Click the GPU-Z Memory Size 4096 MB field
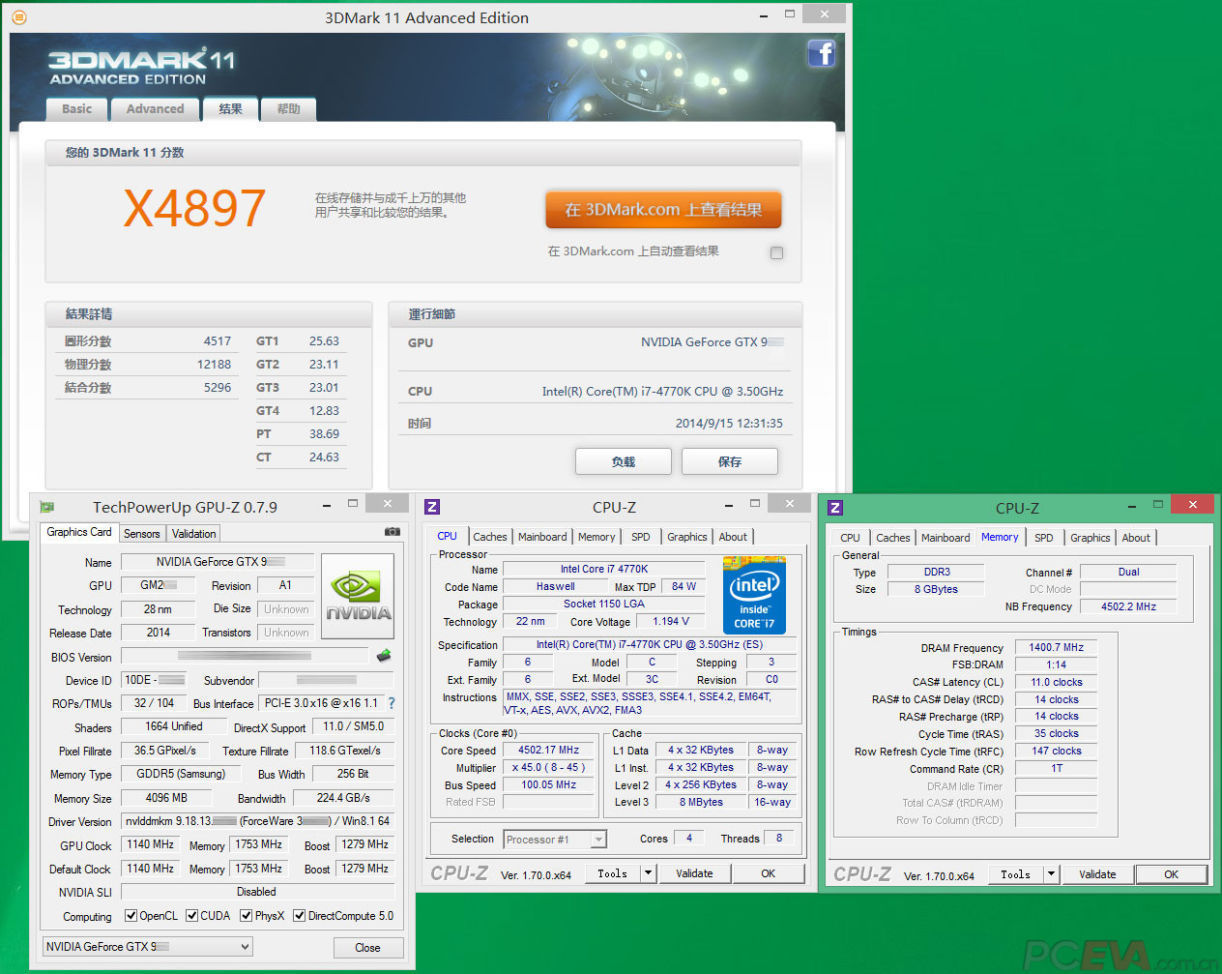1222x974 pixels. [166, 798]
